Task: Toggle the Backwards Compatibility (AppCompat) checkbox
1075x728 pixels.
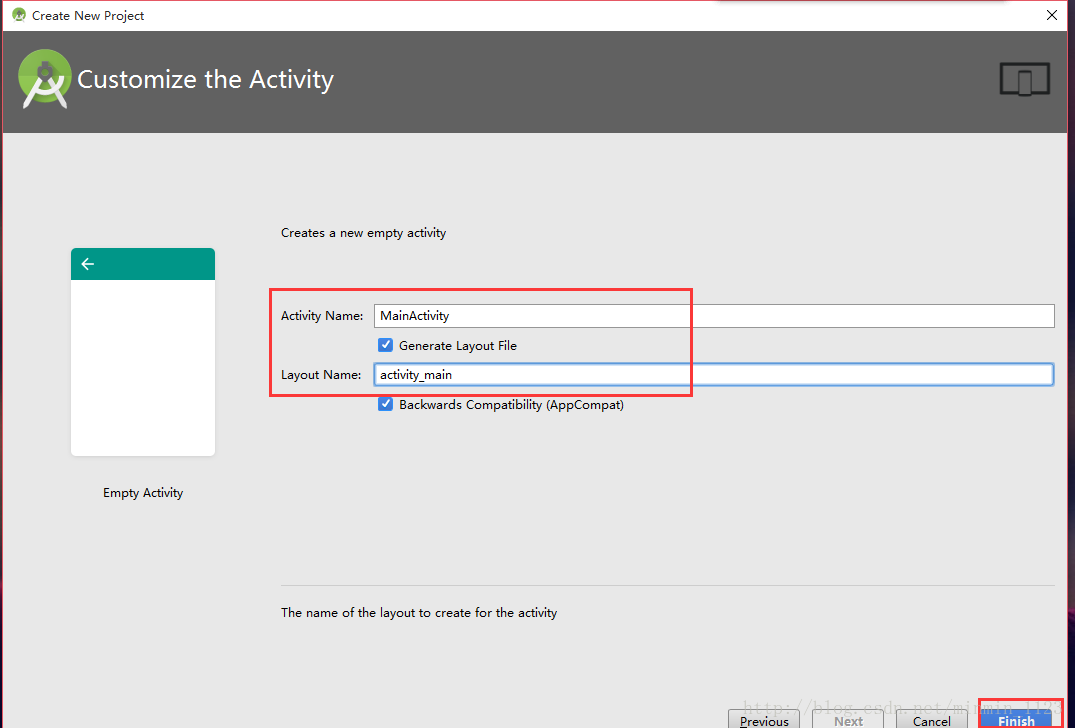Action: tap(385, 404)
